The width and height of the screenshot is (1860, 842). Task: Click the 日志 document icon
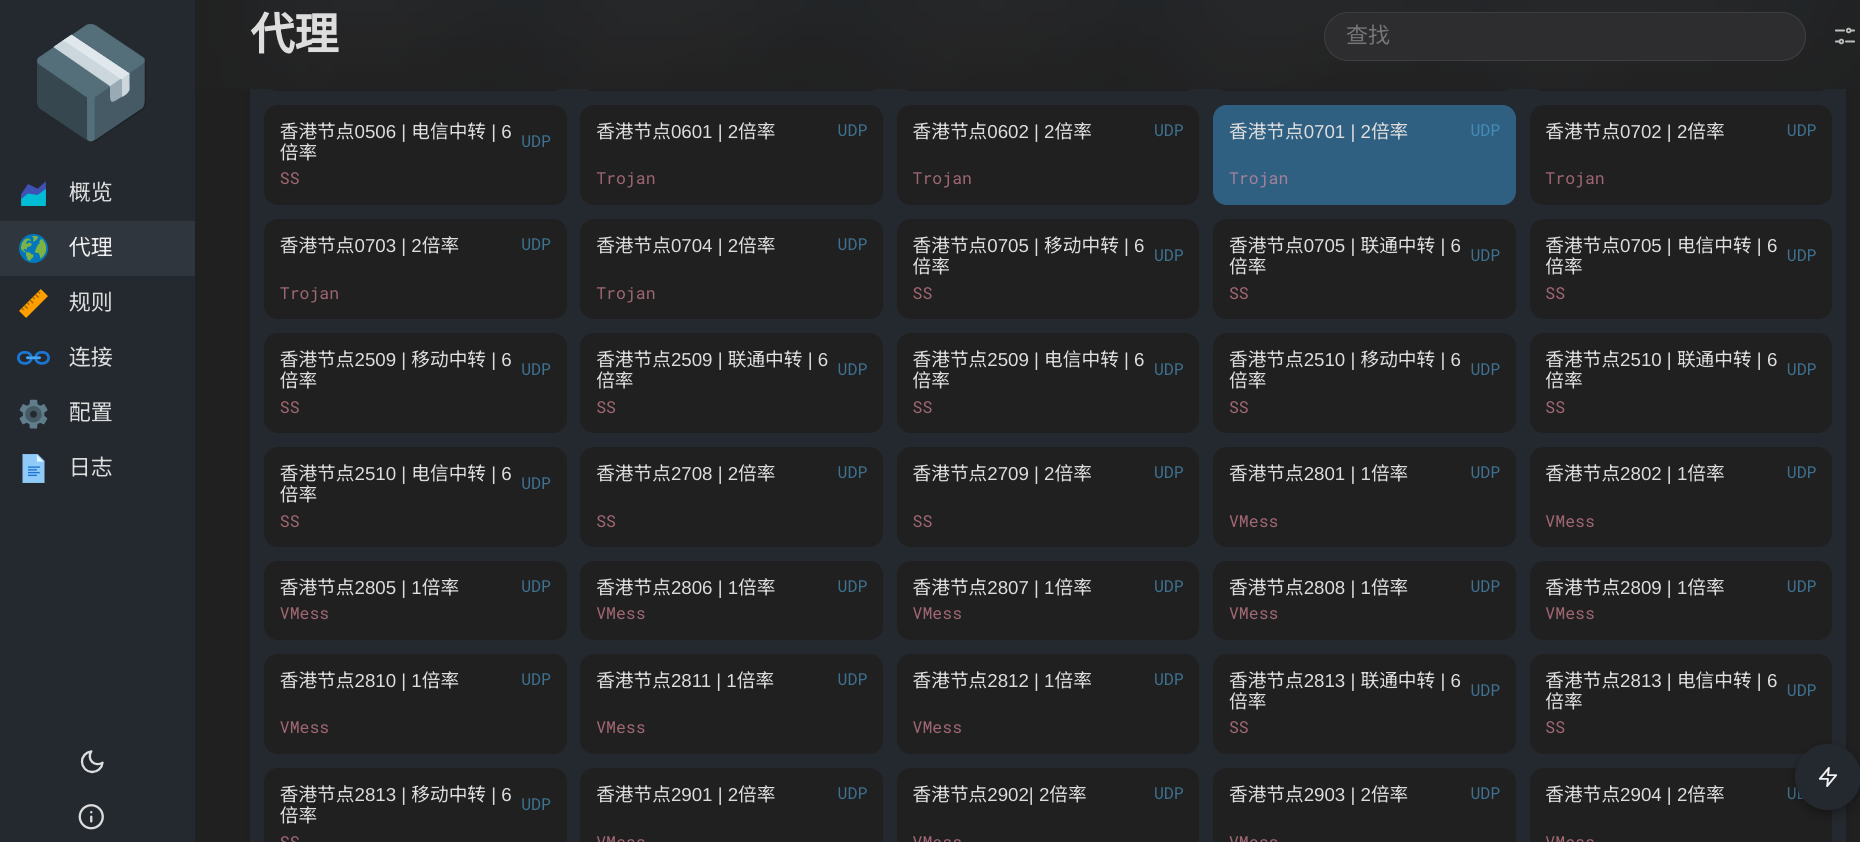point(34,468)
